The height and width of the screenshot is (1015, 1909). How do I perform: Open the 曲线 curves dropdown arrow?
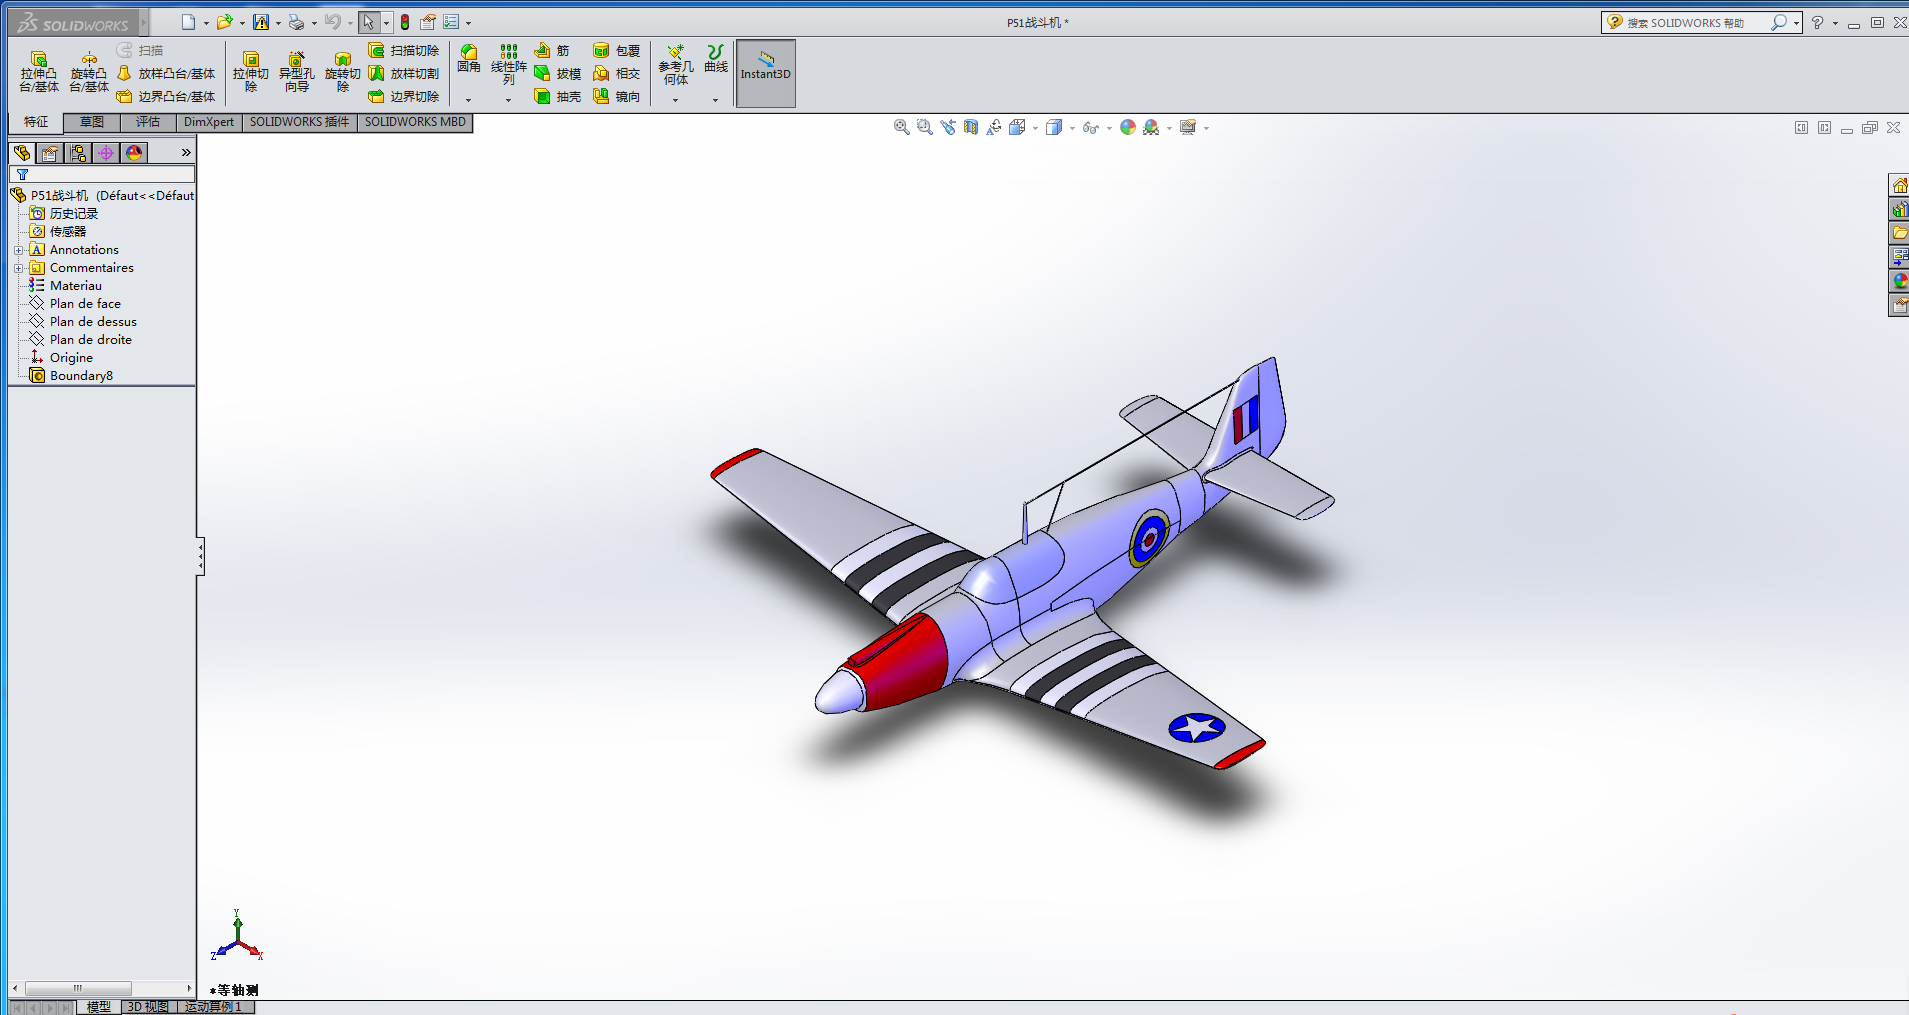pyautogui.click(x=715, y=100)
